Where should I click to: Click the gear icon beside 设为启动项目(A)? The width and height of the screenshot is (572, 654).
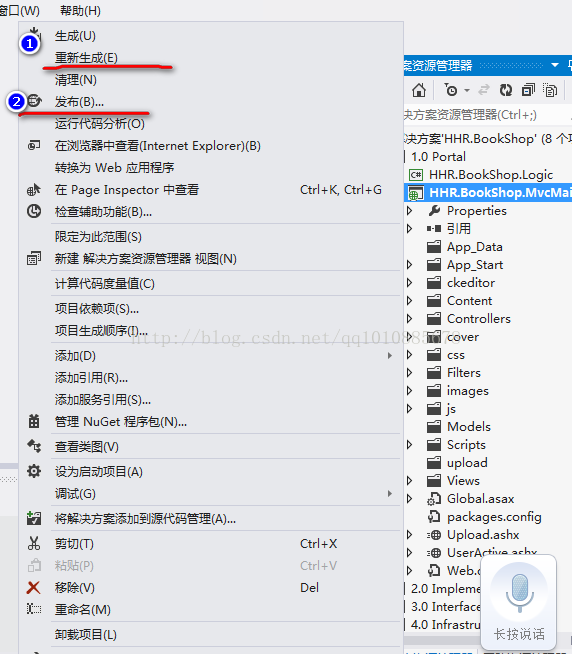pyautogui.click(x=34, y=471)
